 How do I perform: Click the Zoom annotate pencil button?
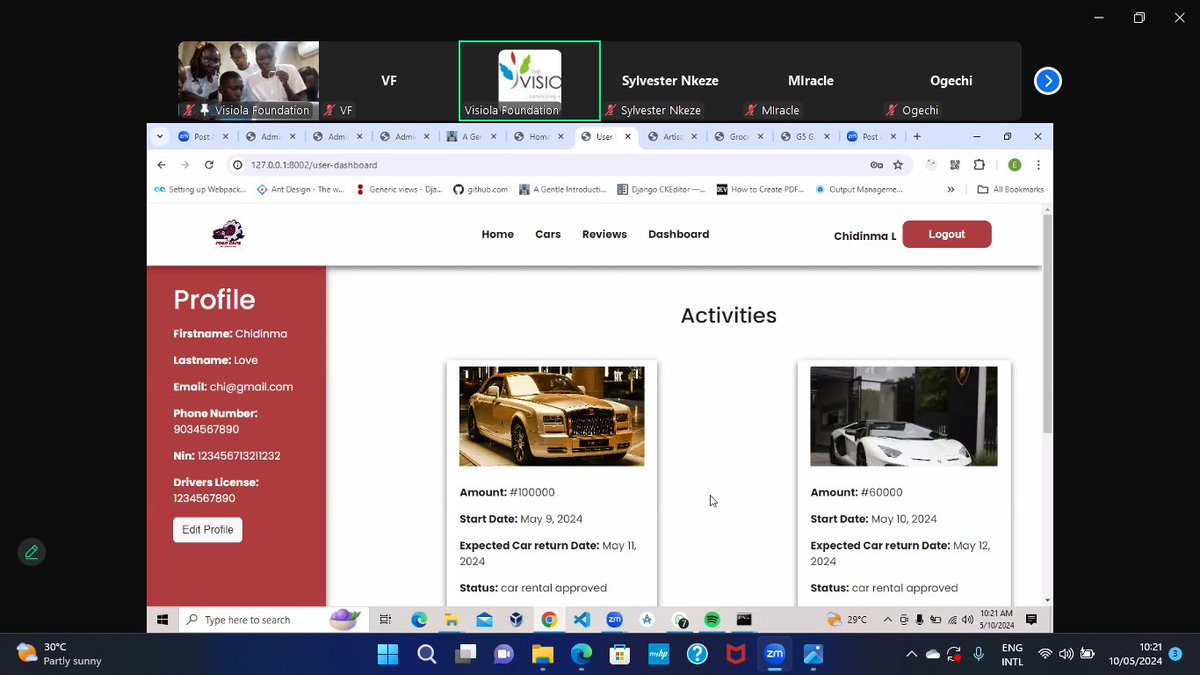pyautogui.click(x=32, y=552)
